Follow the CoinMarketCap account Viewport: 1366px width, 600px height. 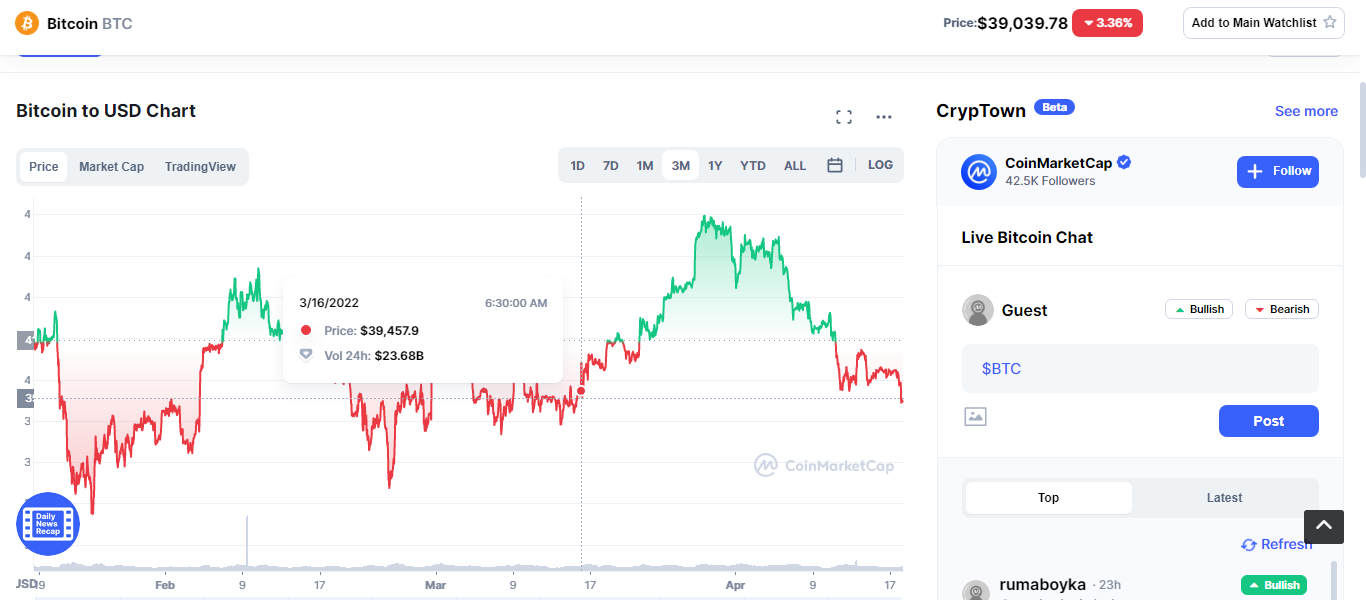pyautogui.click(x=1277, y=171)
